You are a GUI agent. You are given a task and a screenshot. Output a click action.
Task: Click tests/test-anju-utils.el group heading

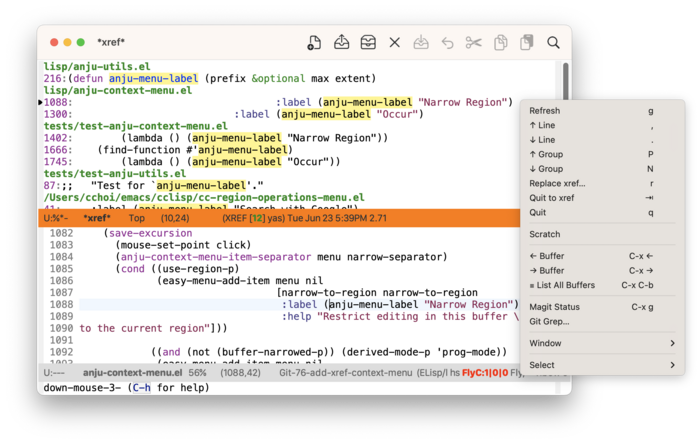pyautogui.click(x=115, y=174)
